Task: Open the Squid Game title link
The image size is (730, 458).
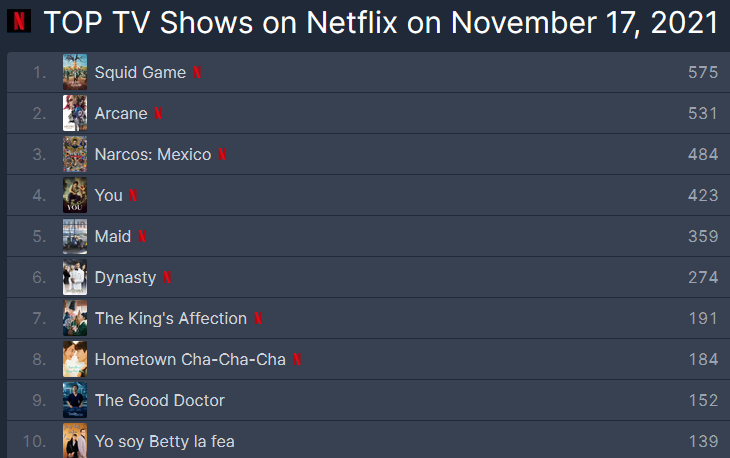Action: (x=140, y=73)
